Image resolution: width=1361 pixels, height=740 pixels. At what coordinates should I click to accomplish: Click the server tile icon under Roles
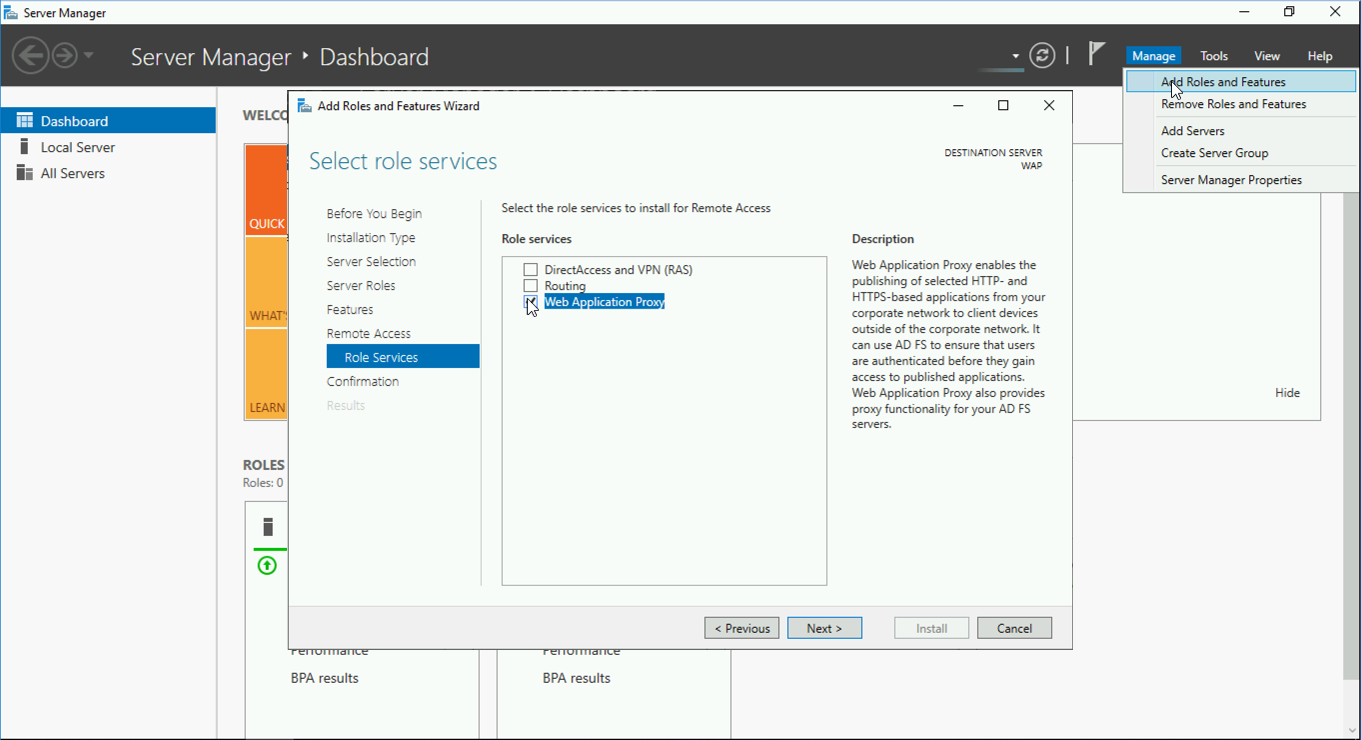click(268, 527)
